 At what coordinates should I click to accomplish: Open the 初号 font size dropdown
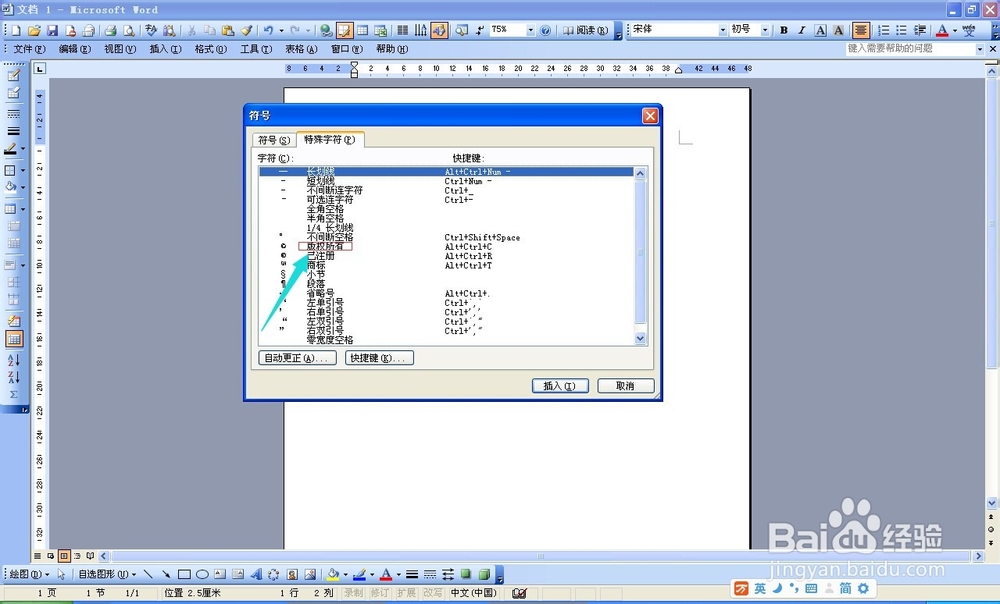pos(765,30)
